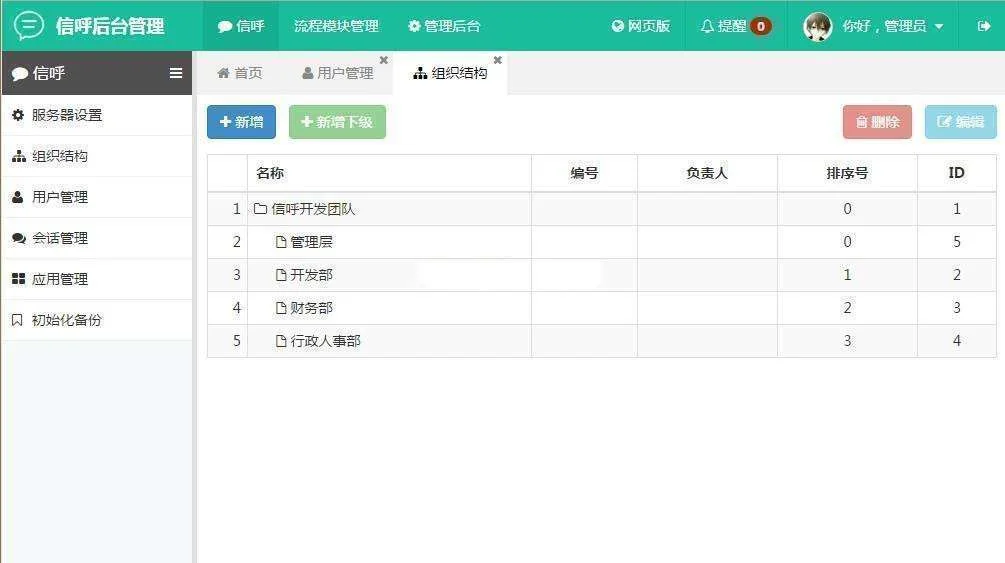This screenshot has width=1005, height=563.
Task: Open the 你好，管理员 dropdown menu
Action: pos(892,26)
